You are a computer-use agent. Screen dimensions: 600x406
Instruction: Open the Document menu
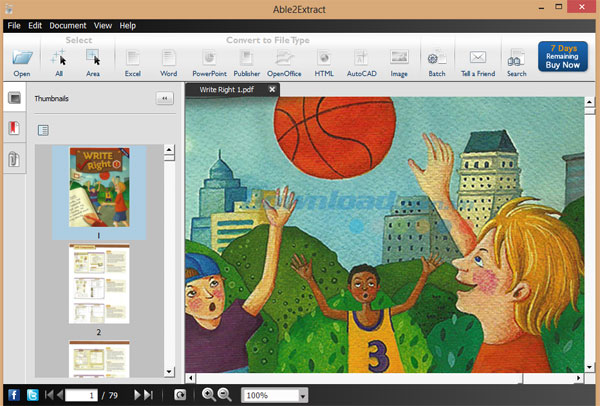point(68,25)
